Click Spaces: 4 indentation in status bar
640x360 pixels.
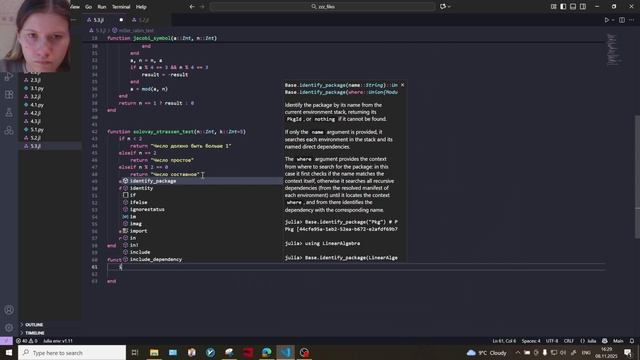click(531, 341)
